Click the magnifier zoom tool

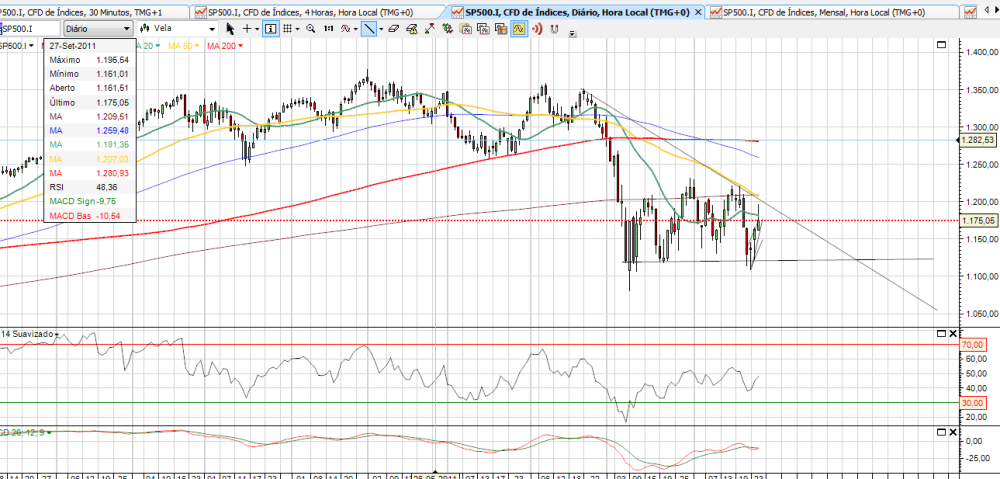tap(311, 29)
